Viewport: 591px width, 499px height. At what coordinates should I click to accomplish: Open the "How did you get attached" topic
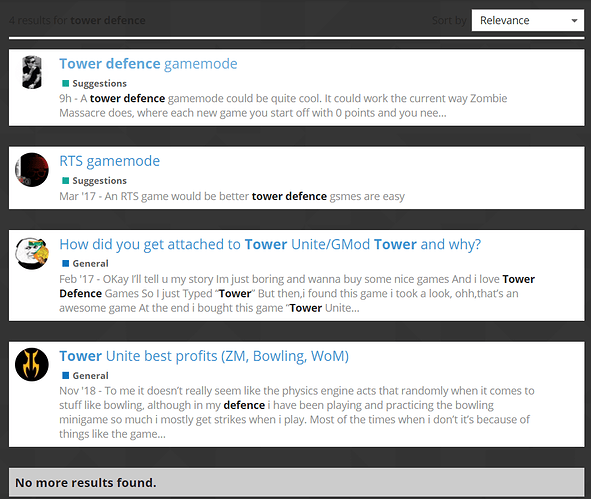pos(270,244)
